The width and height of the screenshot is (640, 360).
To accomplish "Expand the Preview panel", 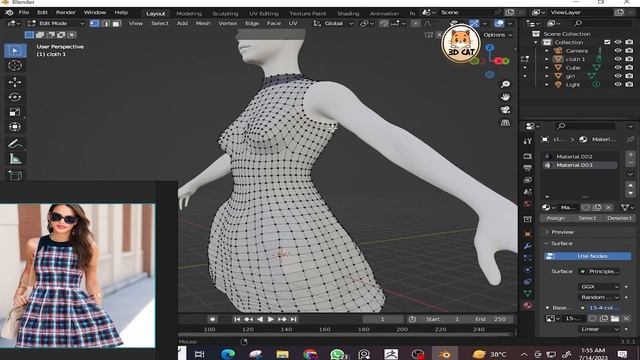I will pos(562,232).
